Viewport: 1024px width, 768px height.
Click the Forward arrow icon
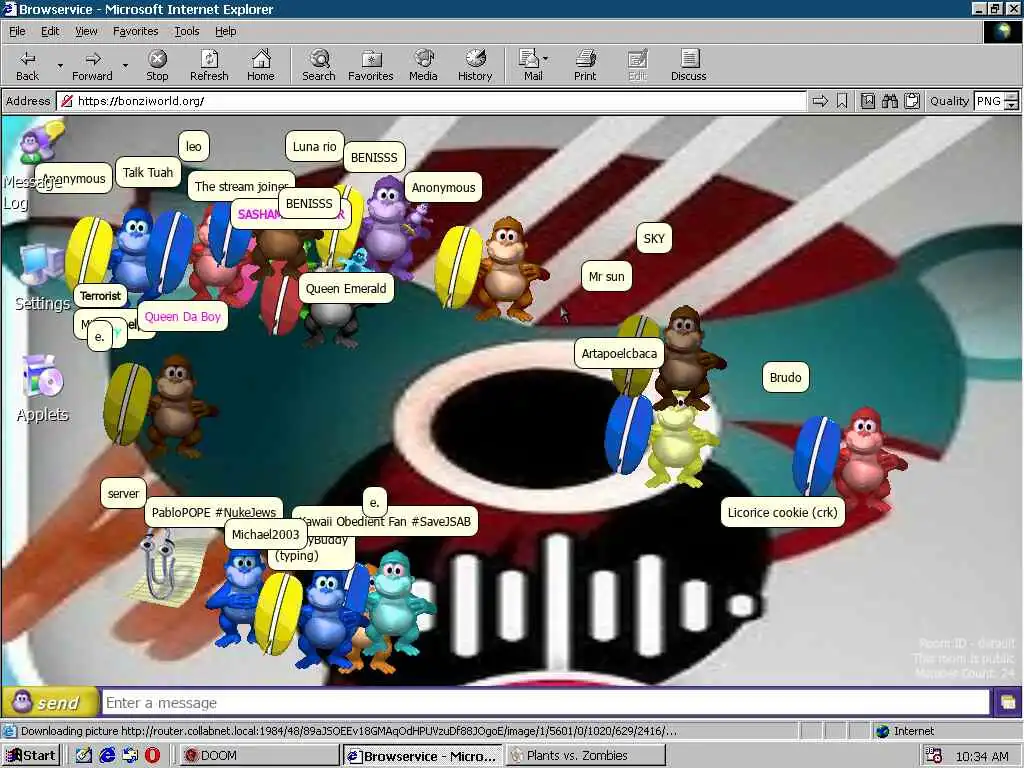coord(93,59)
